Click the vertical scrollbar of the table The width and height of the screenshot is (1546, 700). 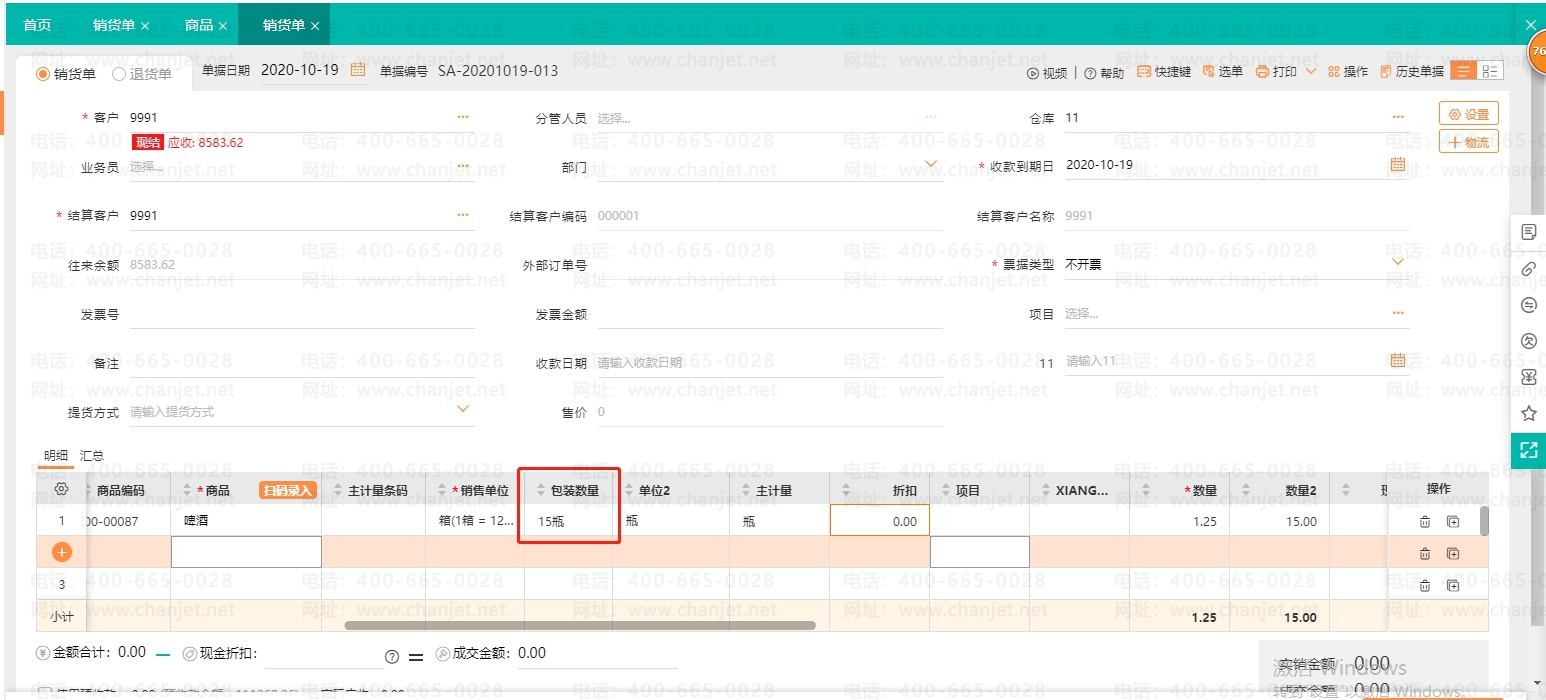(x=1484, y=521)
